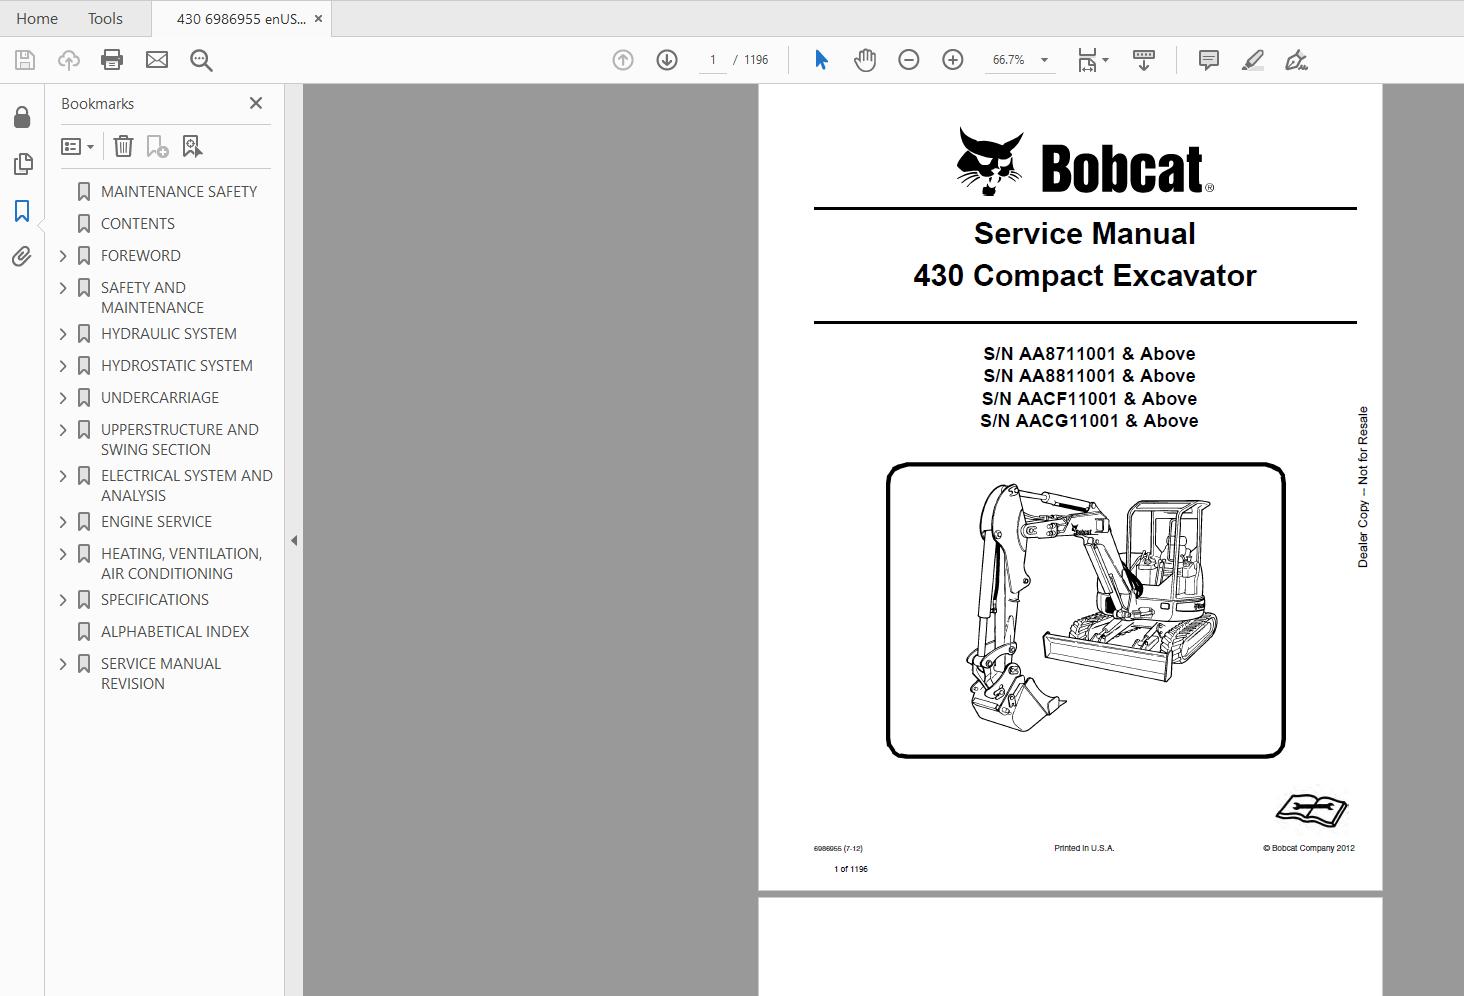The image size is (1464, 996).
Task: Open the find text magnifier tool
Action: tap(201, 60)
